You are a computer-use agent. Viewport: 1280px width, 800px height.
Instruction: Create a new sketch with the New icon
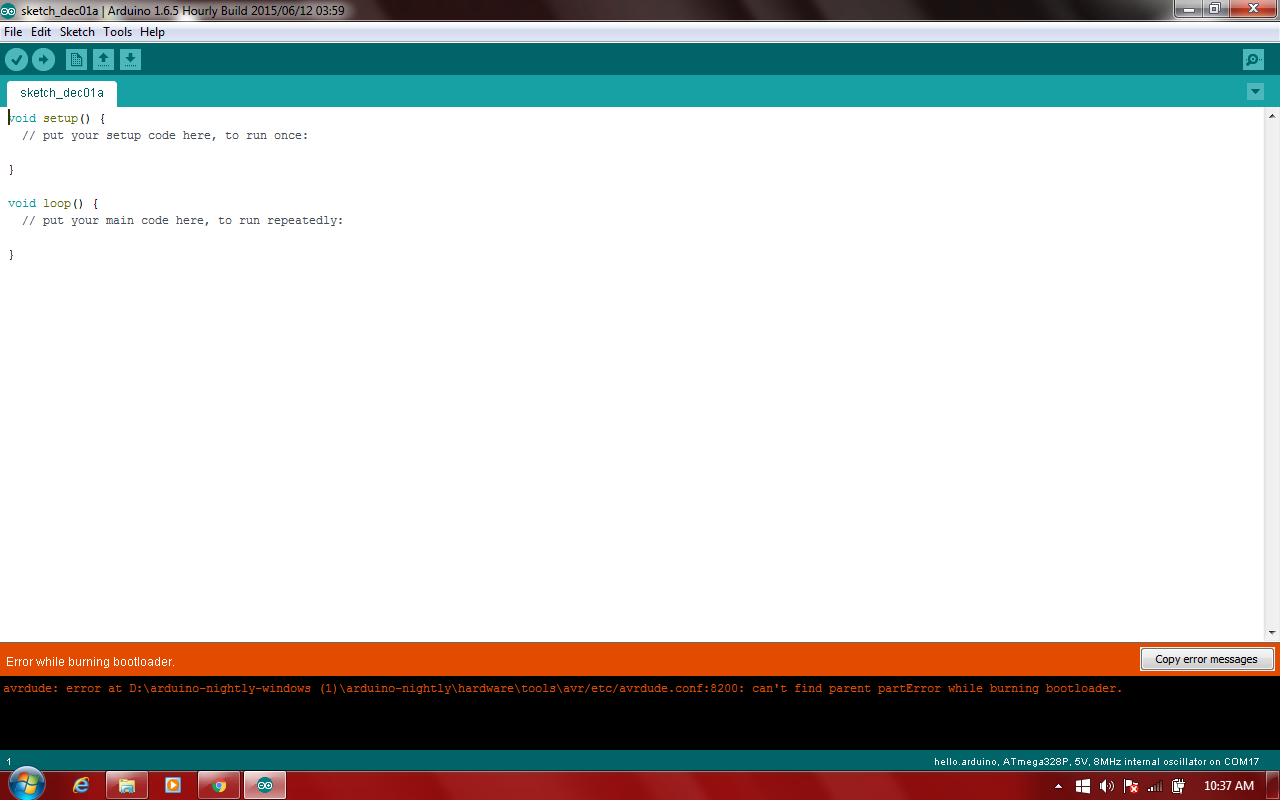[x=76, y=60]
